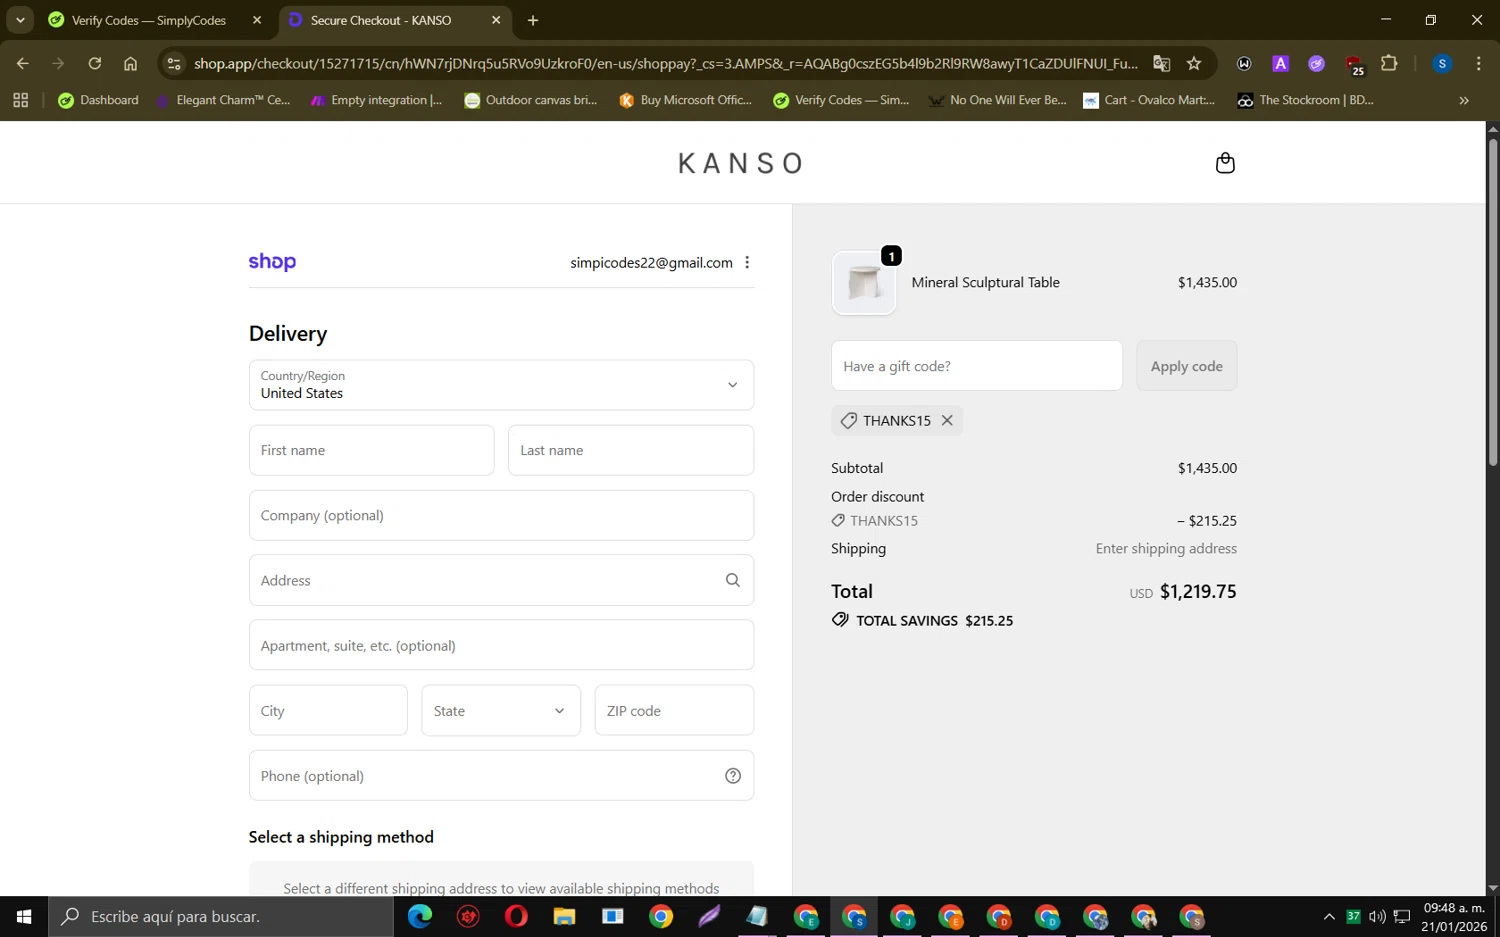Click into the Address field
This screenshot has height=937, width=1500.
pyautogui.click(x=501, y=580)
